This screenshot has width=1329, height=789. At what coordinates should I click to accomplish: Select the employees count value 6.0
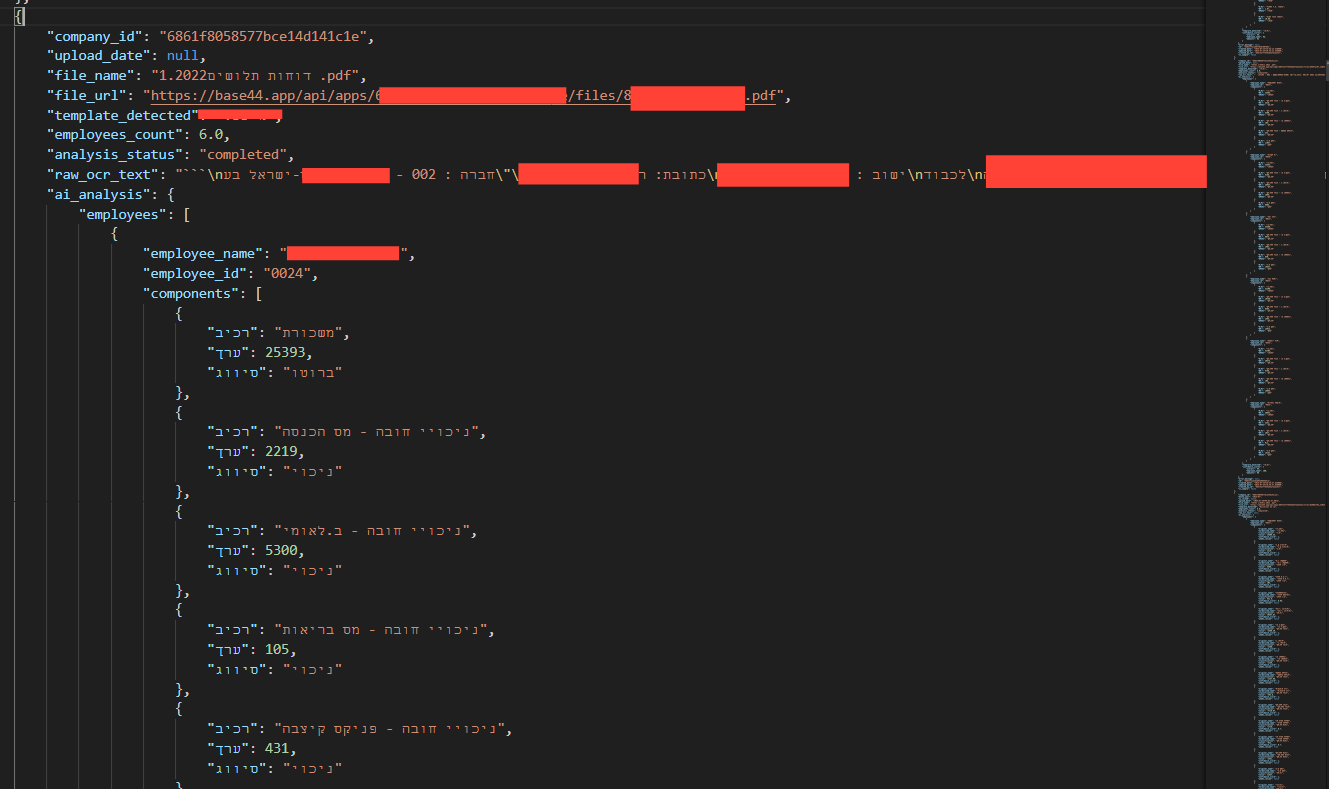pyautogui.click(x=211, y=135)
